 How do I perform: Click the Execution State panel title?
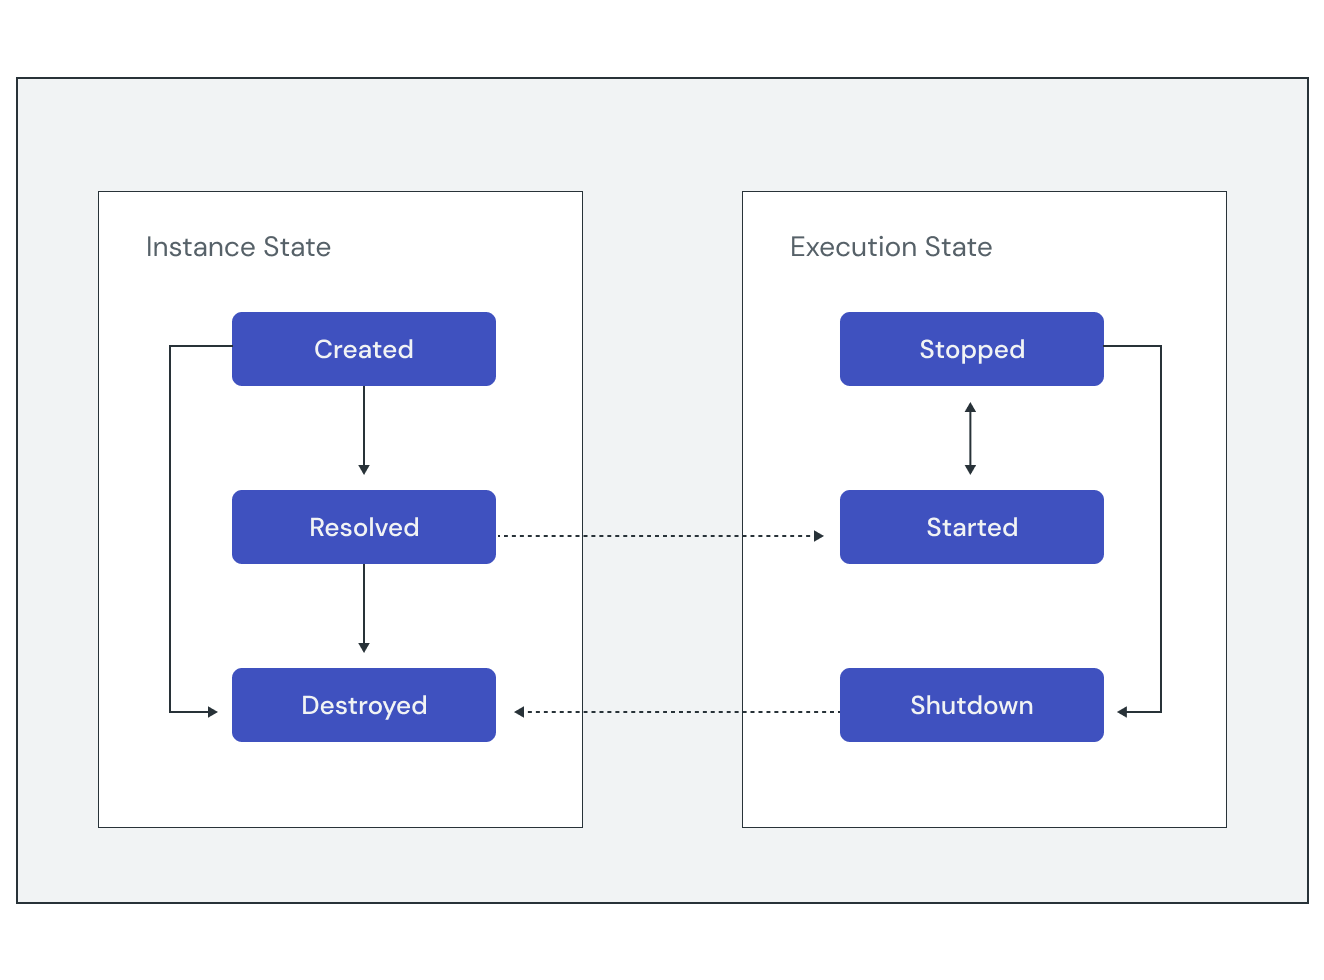[x=891, y=246]
